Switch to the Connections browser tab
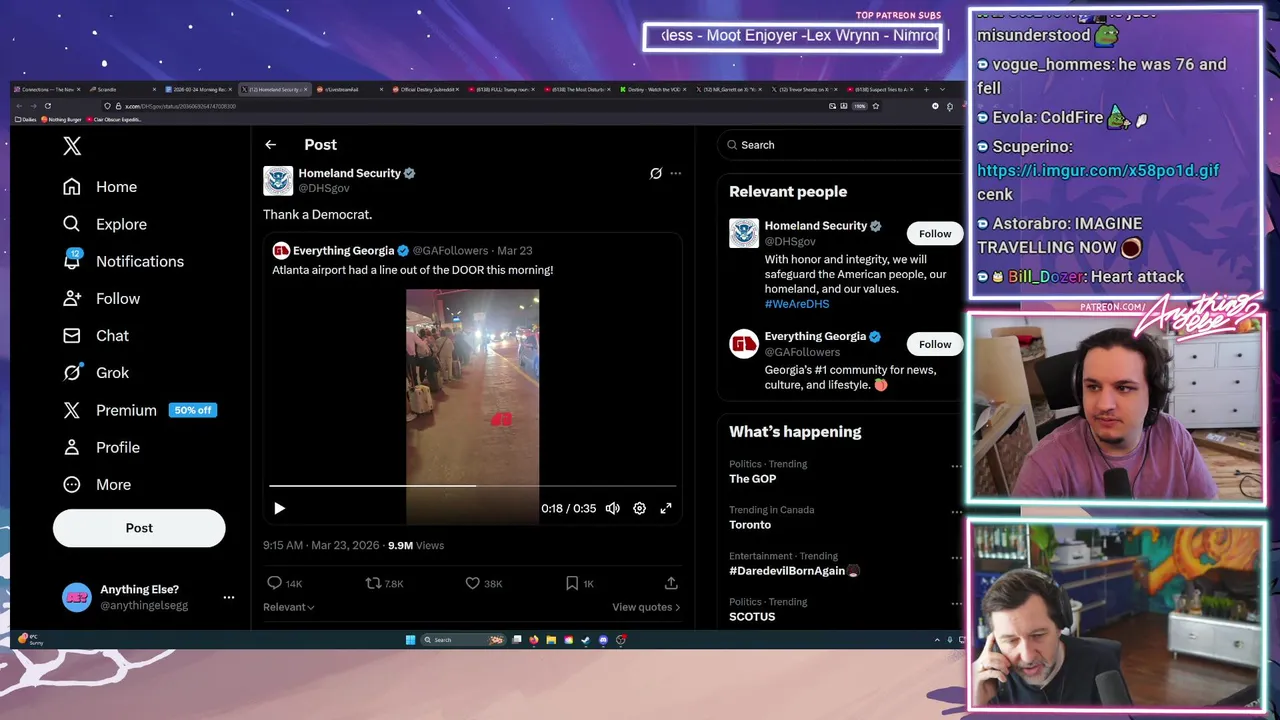 coord(45,89)
